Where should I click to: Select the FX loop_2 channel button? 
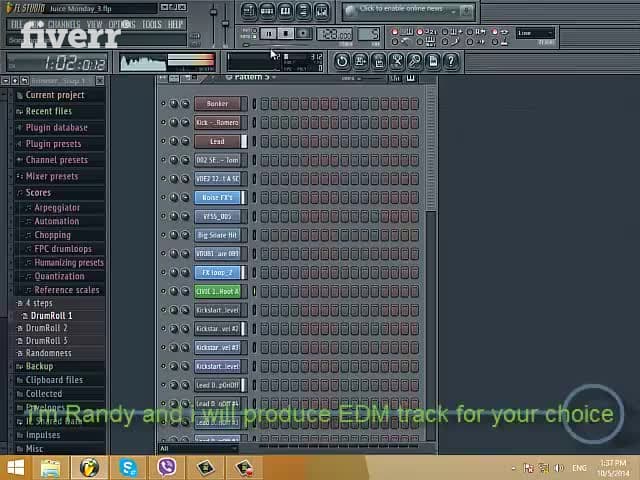pos(217,273)
